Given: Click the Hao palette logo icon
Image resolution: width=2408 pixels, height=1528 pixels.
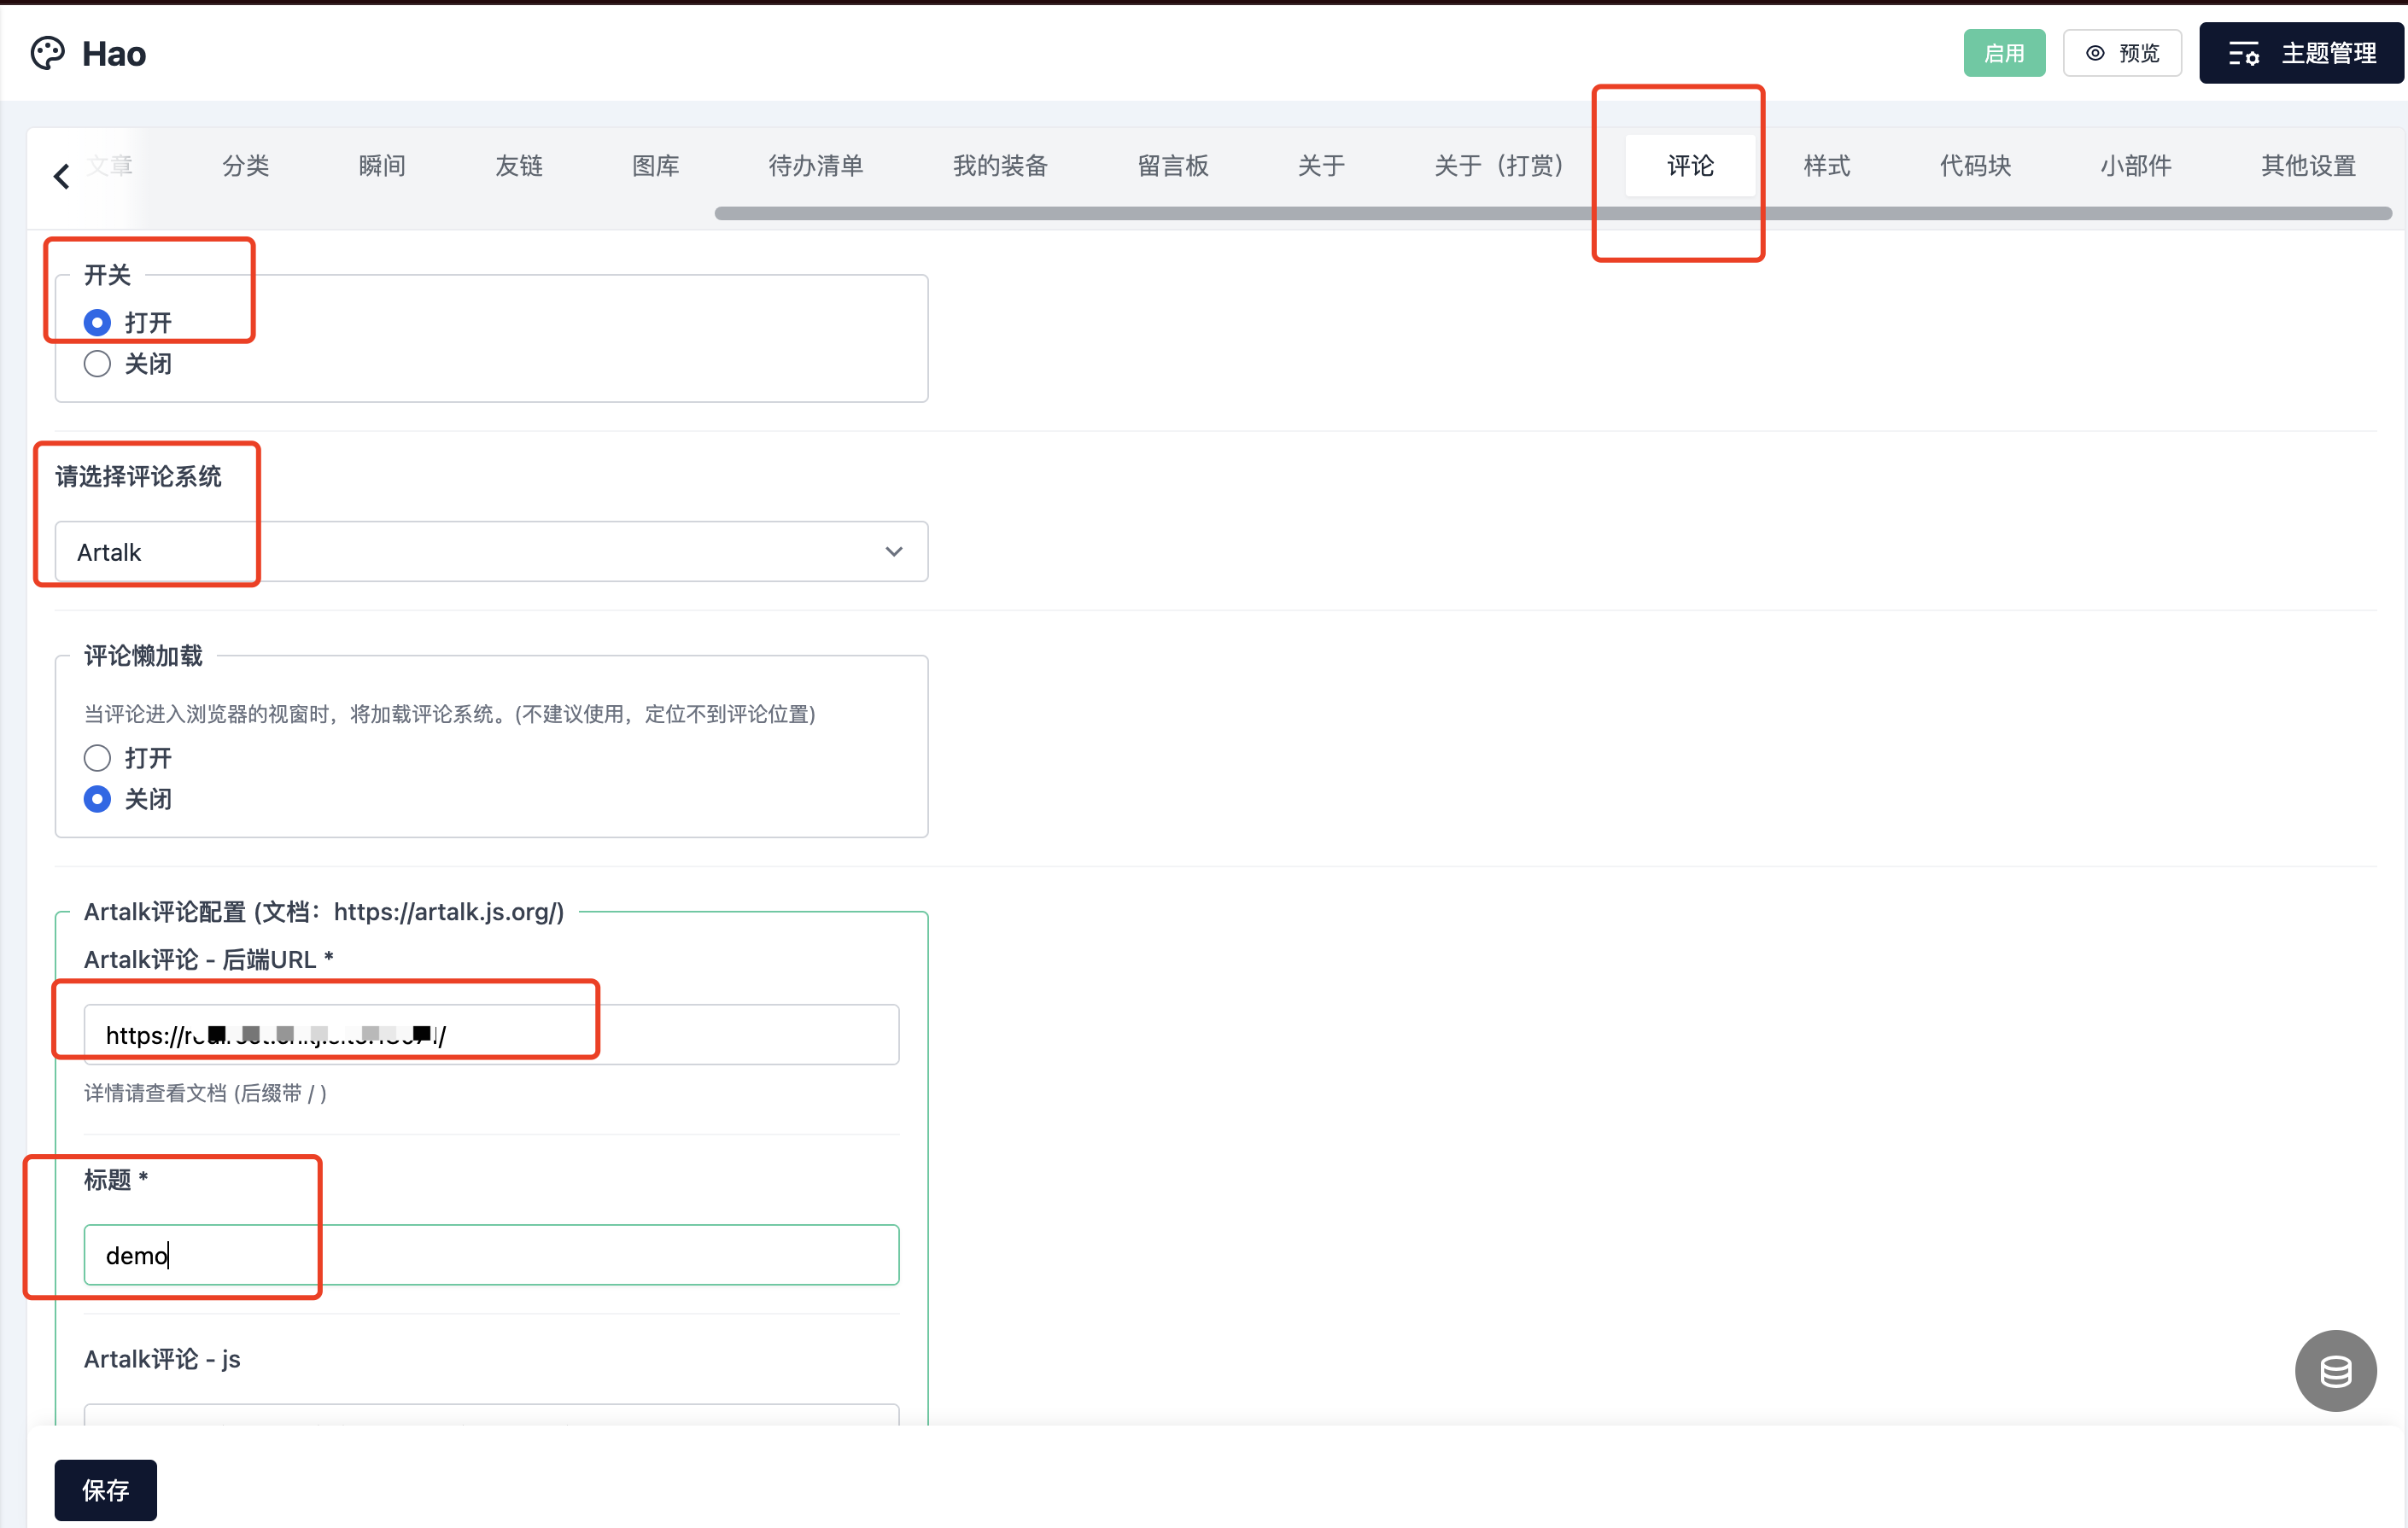Looking at the screenshot, I should pos(46,52).
